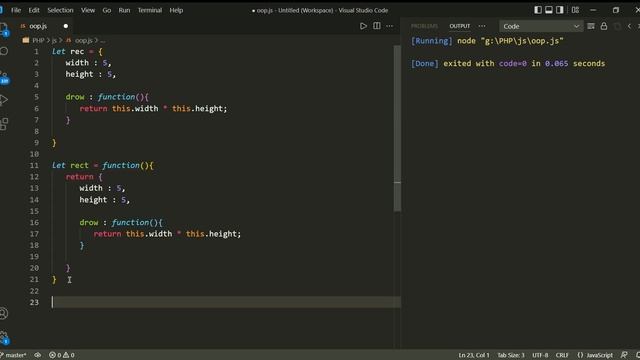Click js folder in breadcrumb

click(x=54, y=40)
